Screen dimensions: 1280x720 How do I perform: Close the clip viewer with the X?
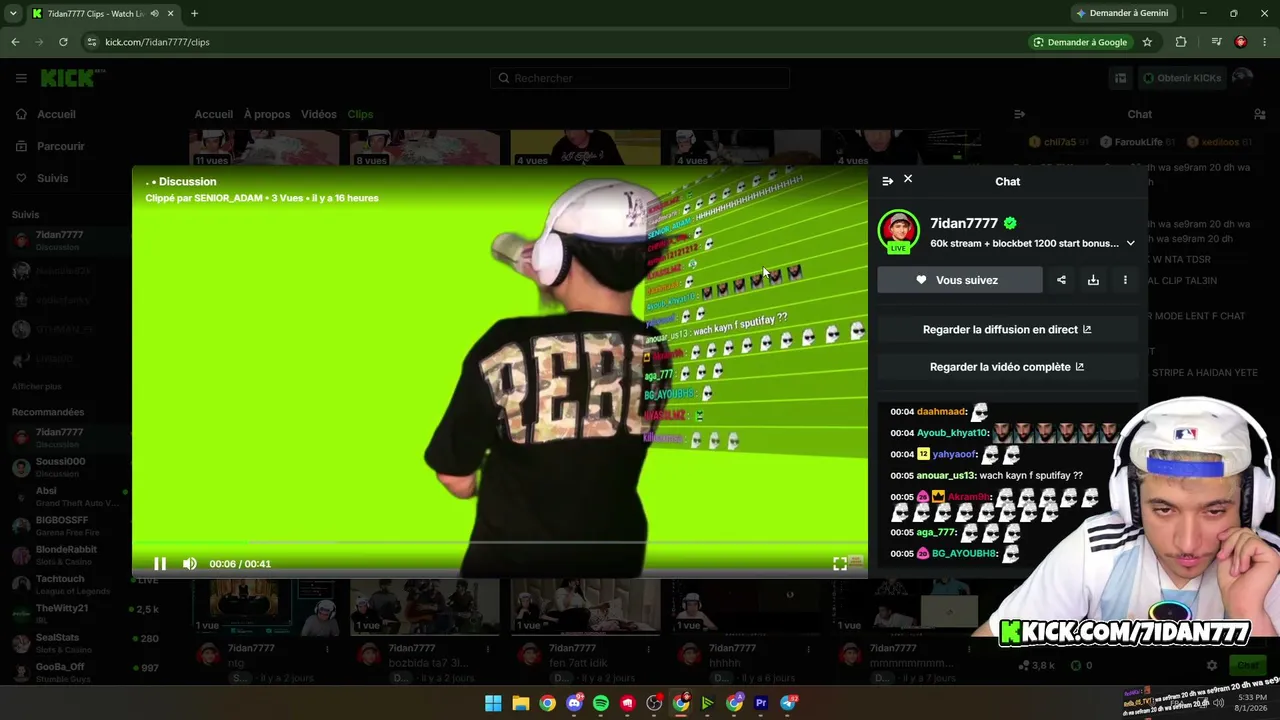(x=908, y=179)
